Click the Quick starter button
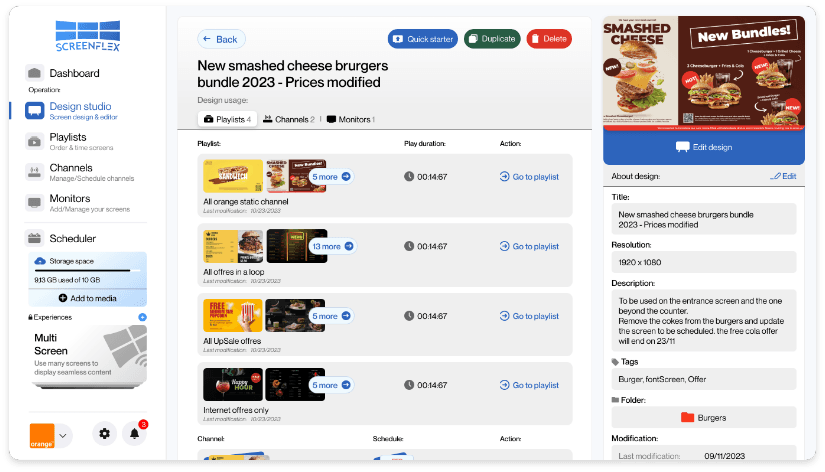The width and height of the screenshot is (825, 472). tap(423, 39)
